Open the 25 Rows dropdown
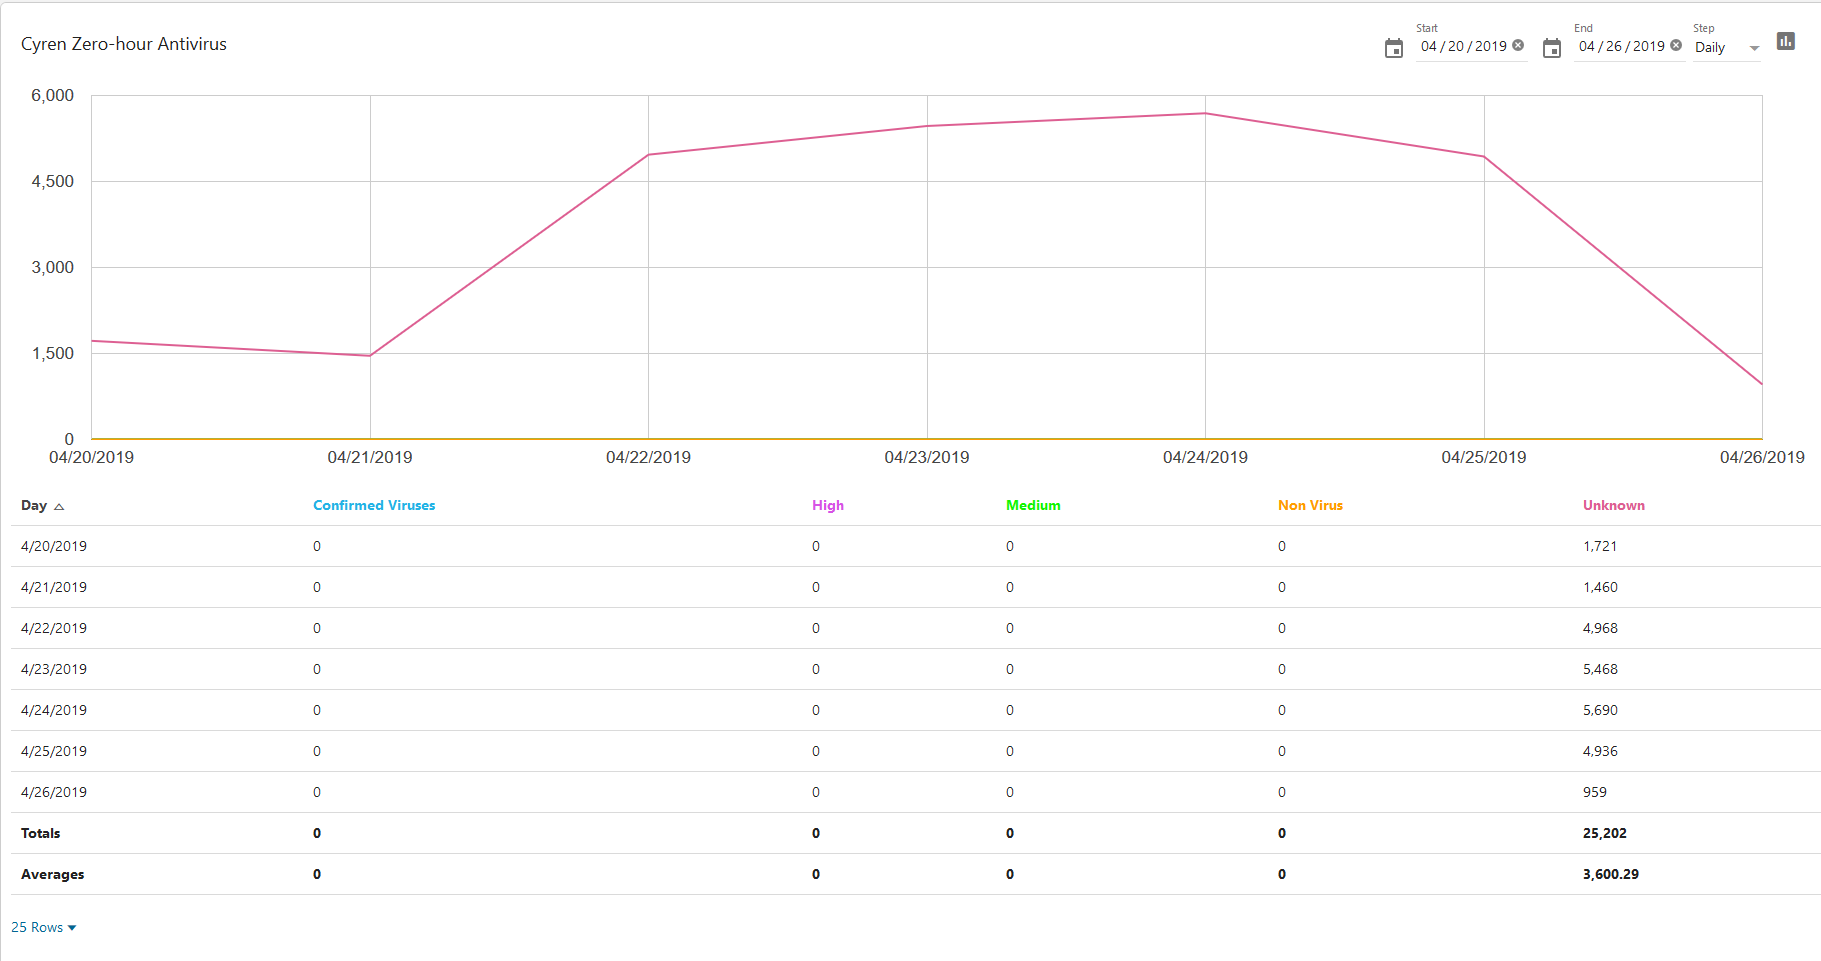The image size is (1821, 961). [44, 927]
